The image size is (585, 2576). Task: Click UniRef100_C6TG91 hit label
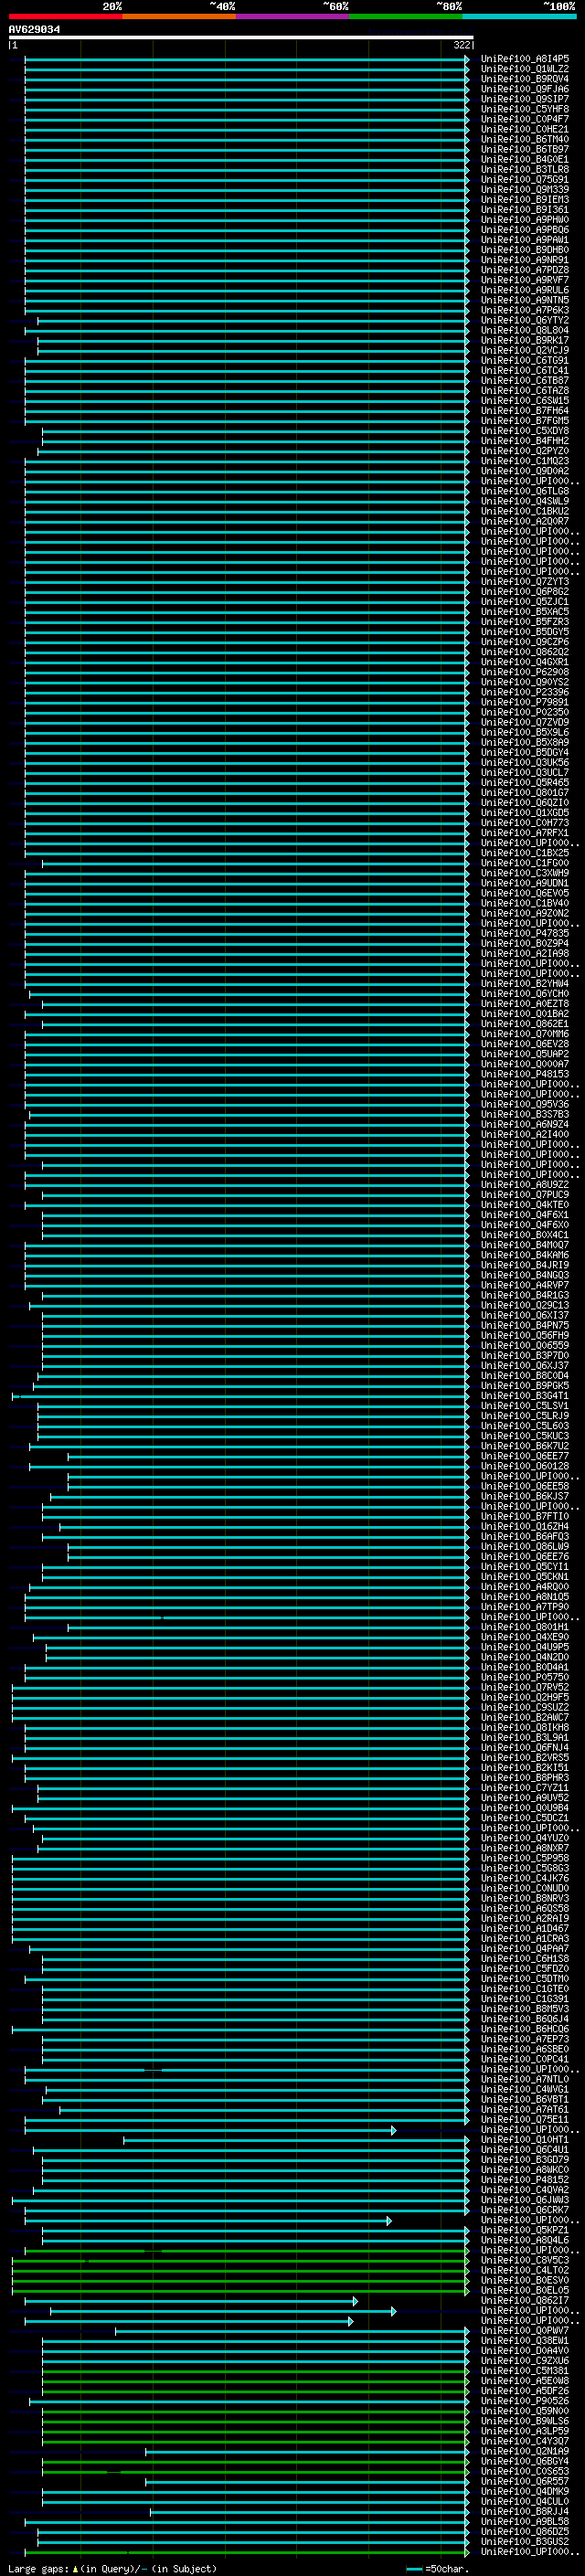(x=525, y=360)
